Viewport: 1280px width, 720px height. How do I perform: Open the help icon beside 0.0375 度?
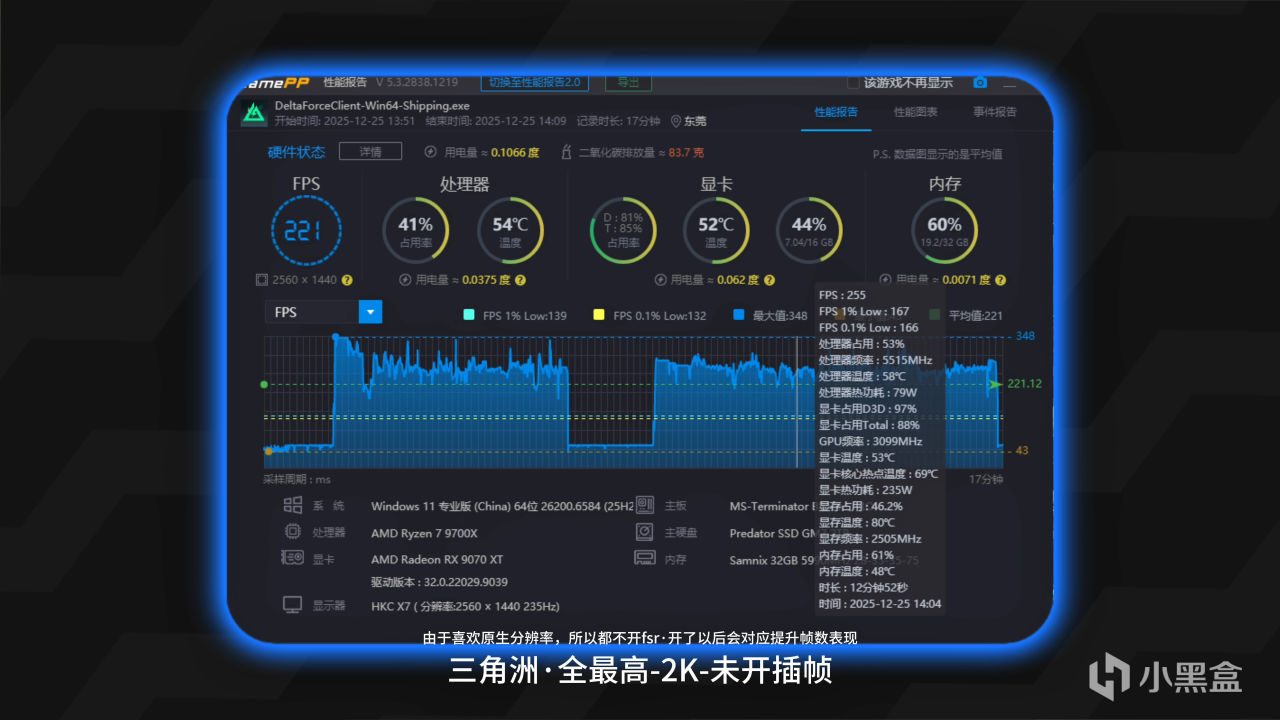pyautogui.click(x=520, y=280)
